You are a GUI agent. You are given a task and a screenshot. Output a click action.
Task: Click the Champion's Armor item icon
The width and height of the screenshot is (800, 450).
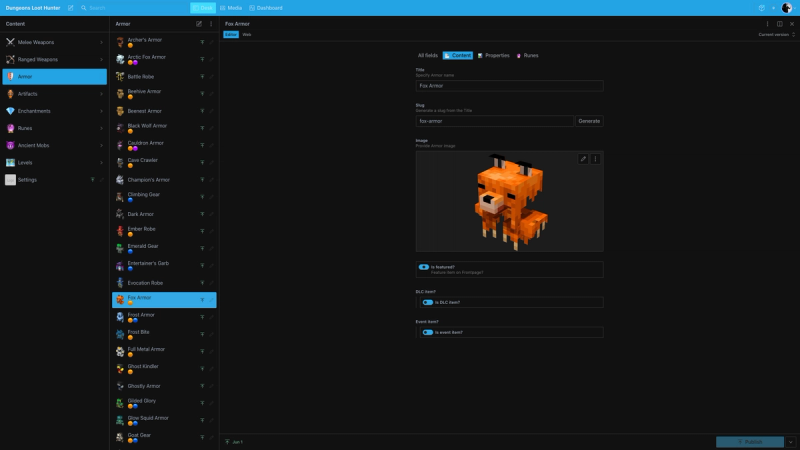[120, 180]
